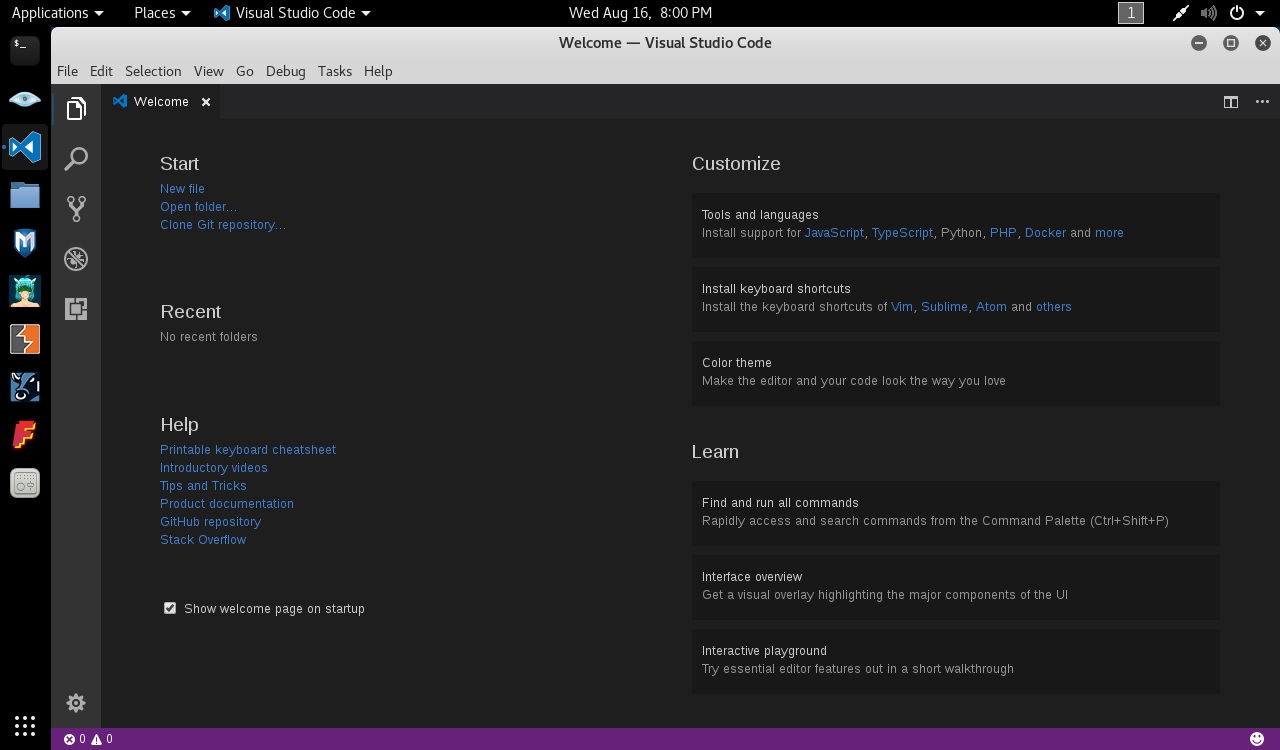This screenshot has width=1280, height=750.
Task: Open the Tasks menu
Action: click(334, 71)
